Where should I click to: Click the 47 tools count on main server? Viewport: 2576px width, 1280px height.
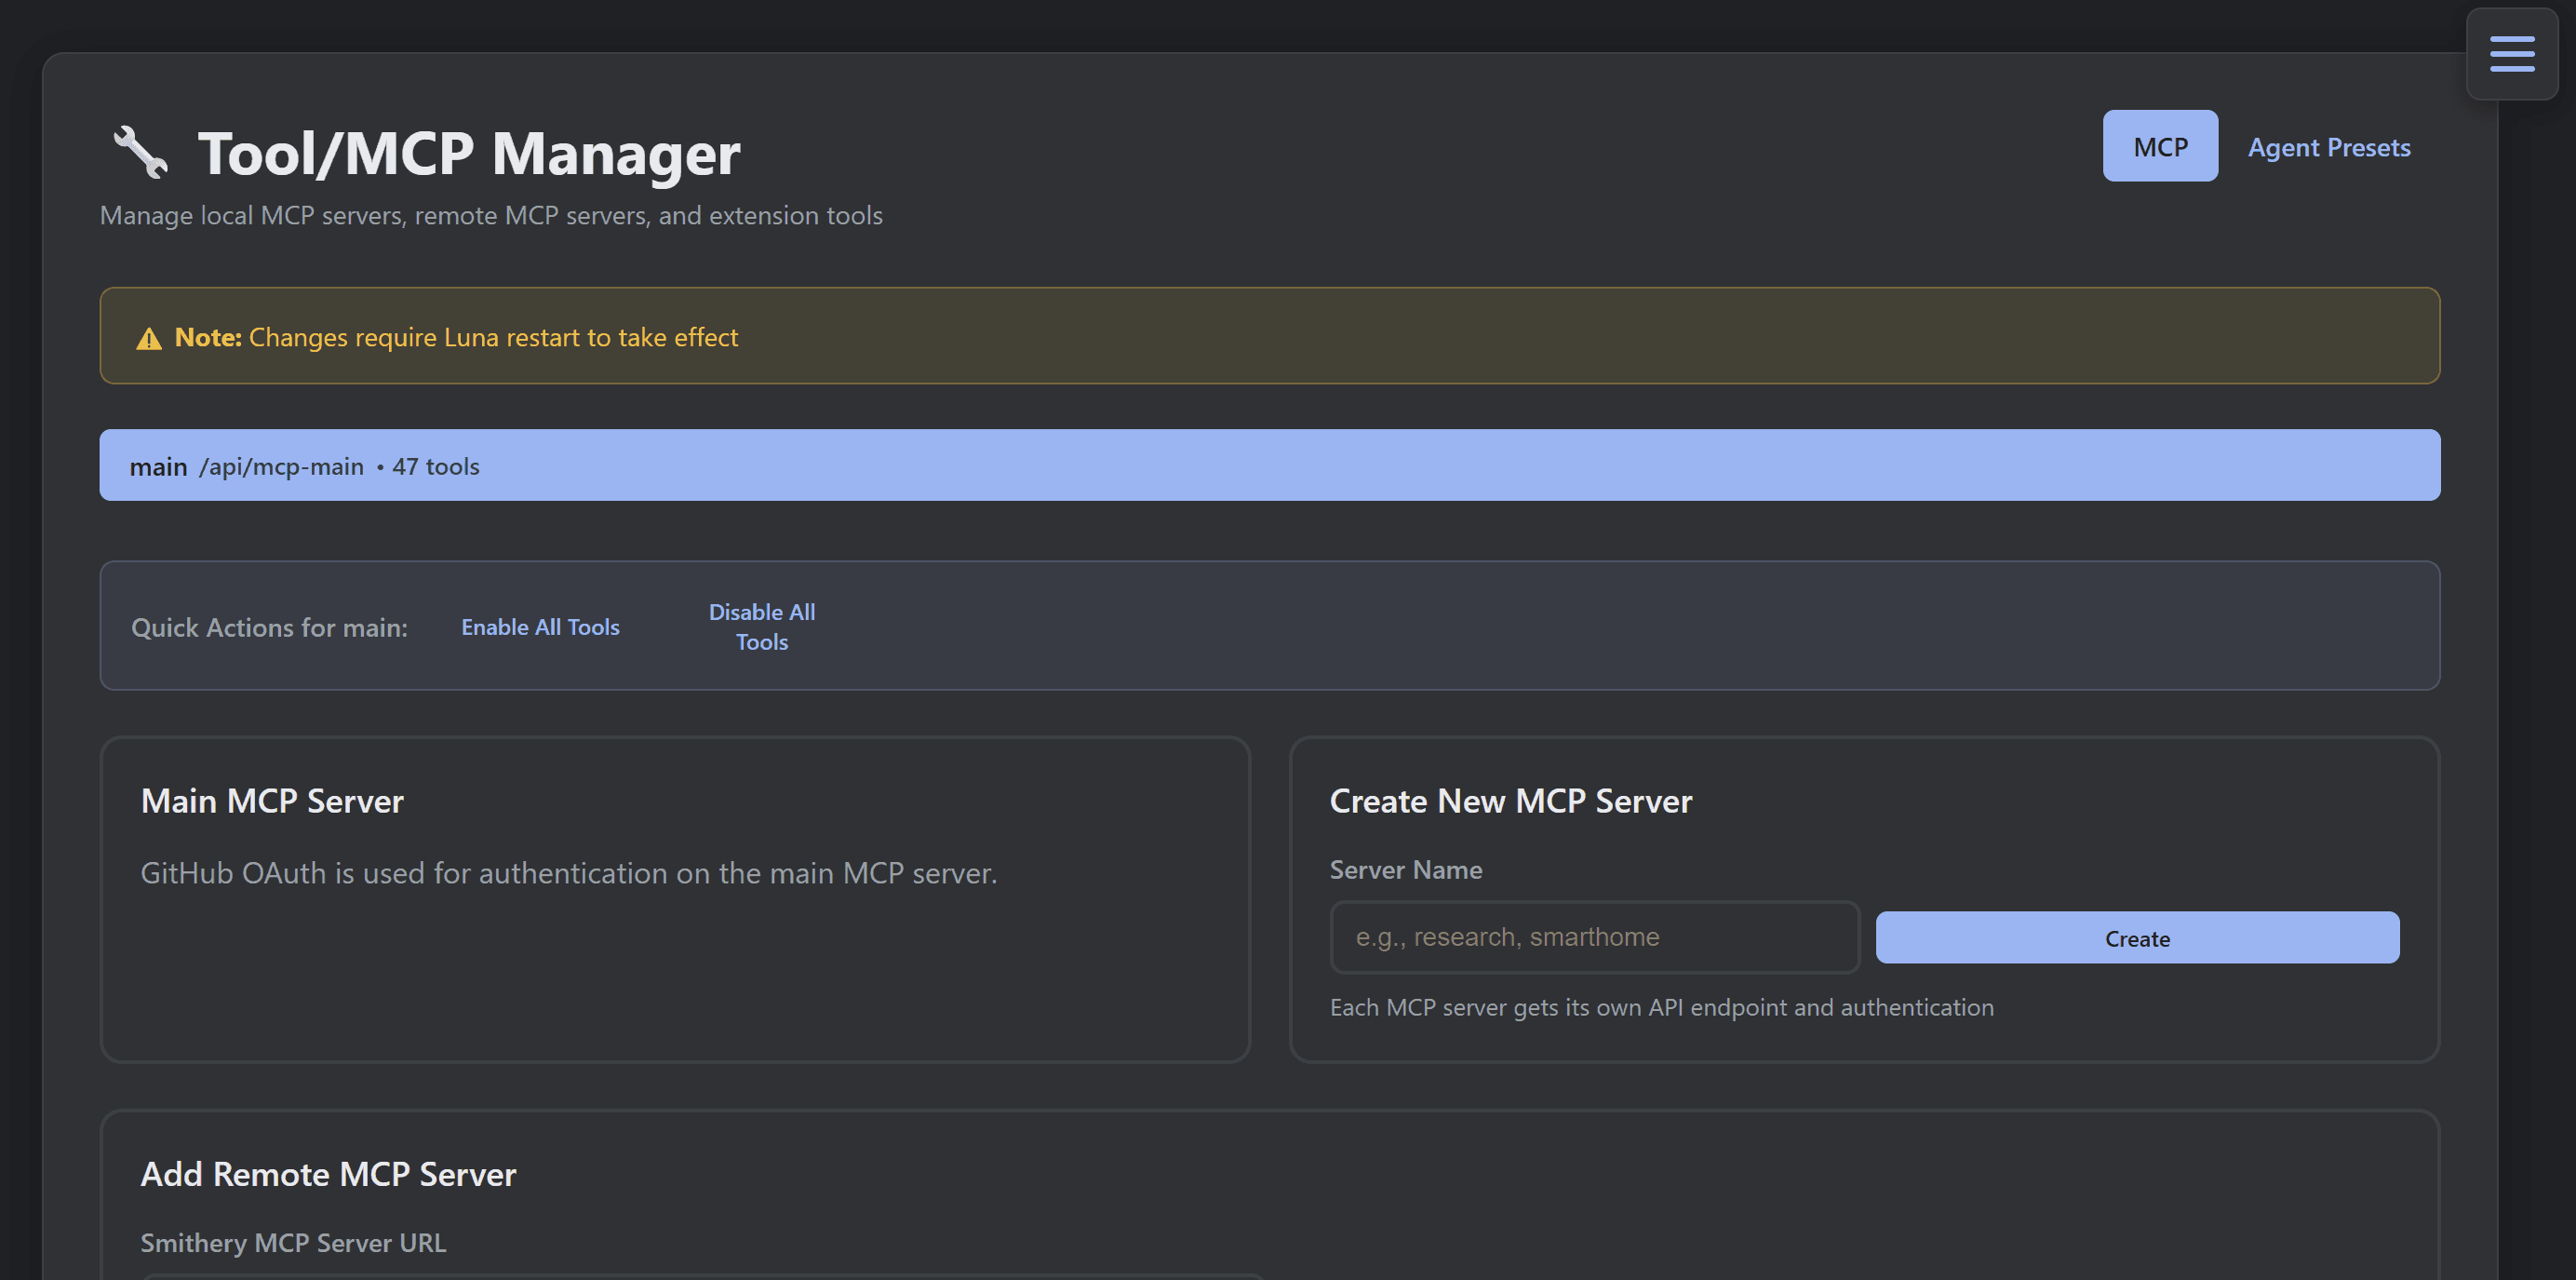436,466
